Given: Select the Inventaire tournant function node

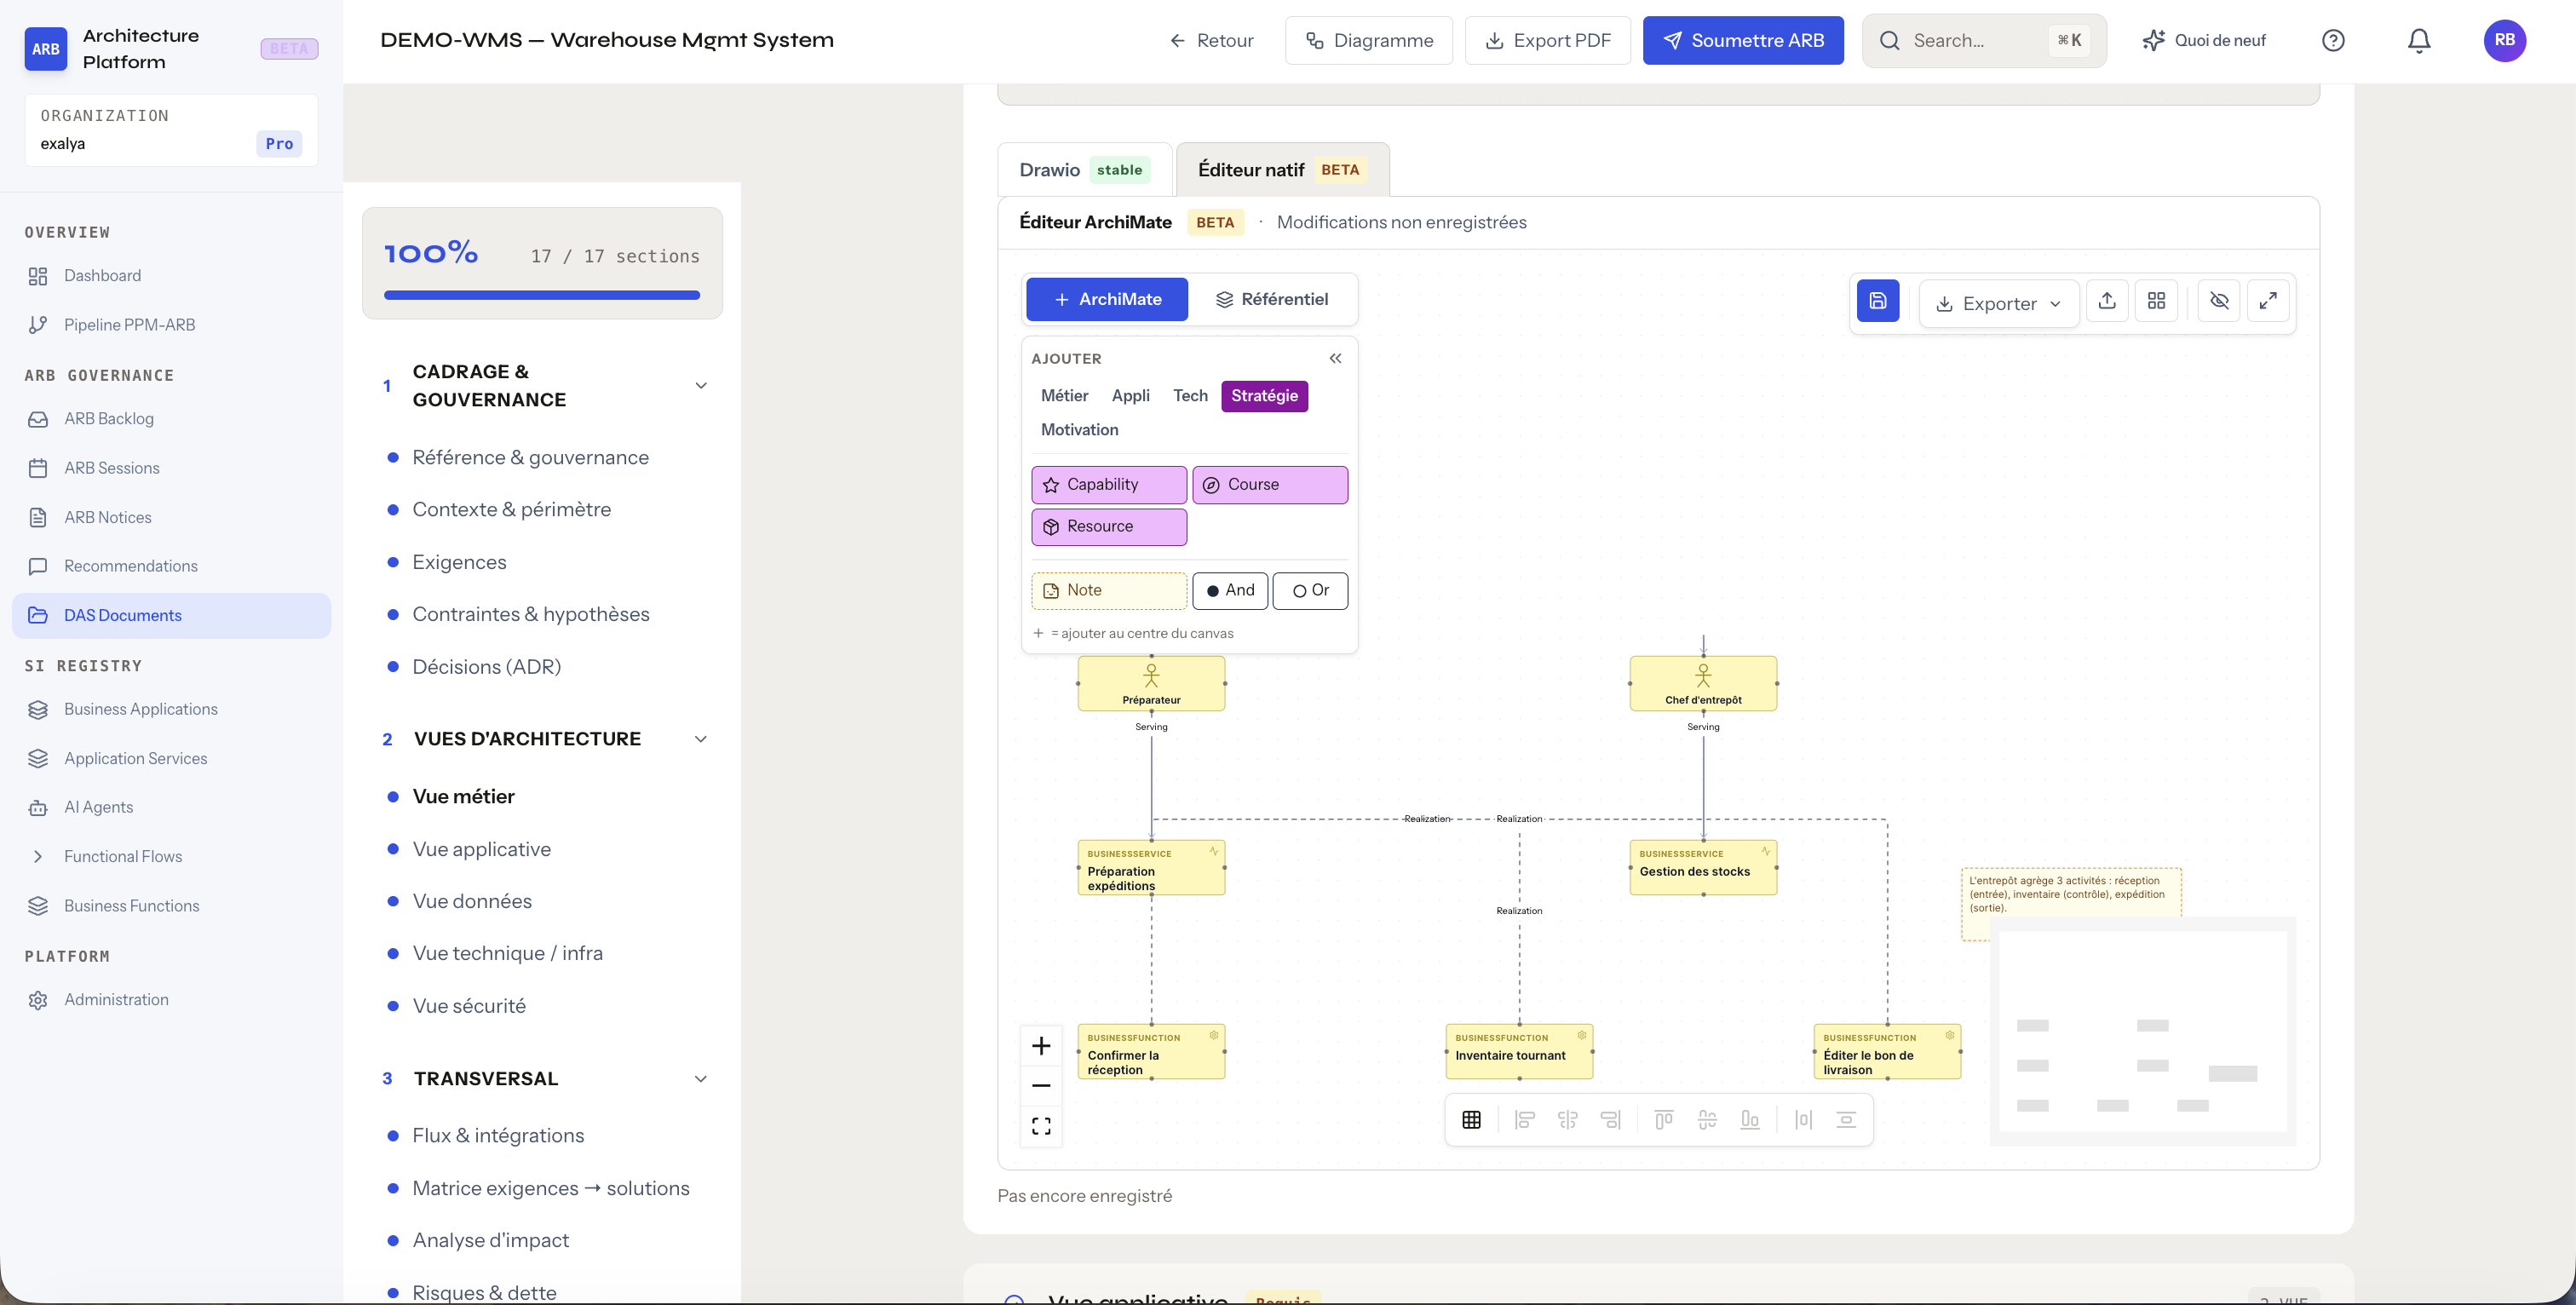Looking at the screenshot, I should coord(1519,1051).
